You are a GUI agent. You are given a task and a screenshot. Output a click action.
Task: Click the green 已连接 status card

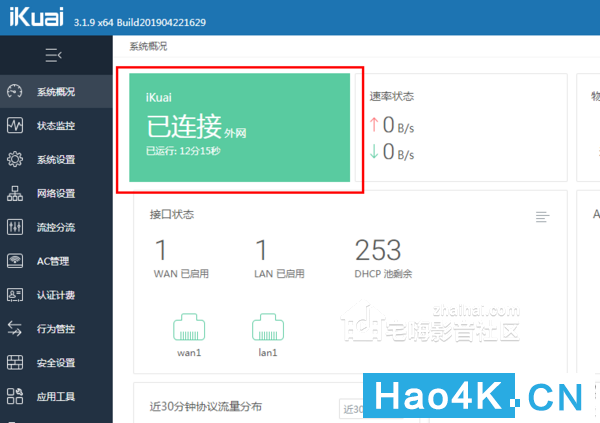pos(240,127)
